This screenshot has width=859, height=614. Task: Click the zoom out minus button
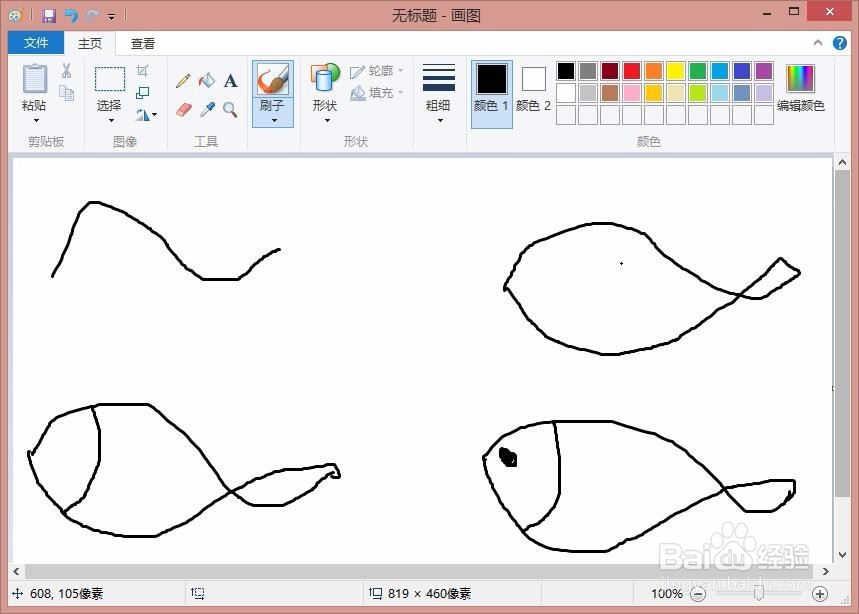698,594
